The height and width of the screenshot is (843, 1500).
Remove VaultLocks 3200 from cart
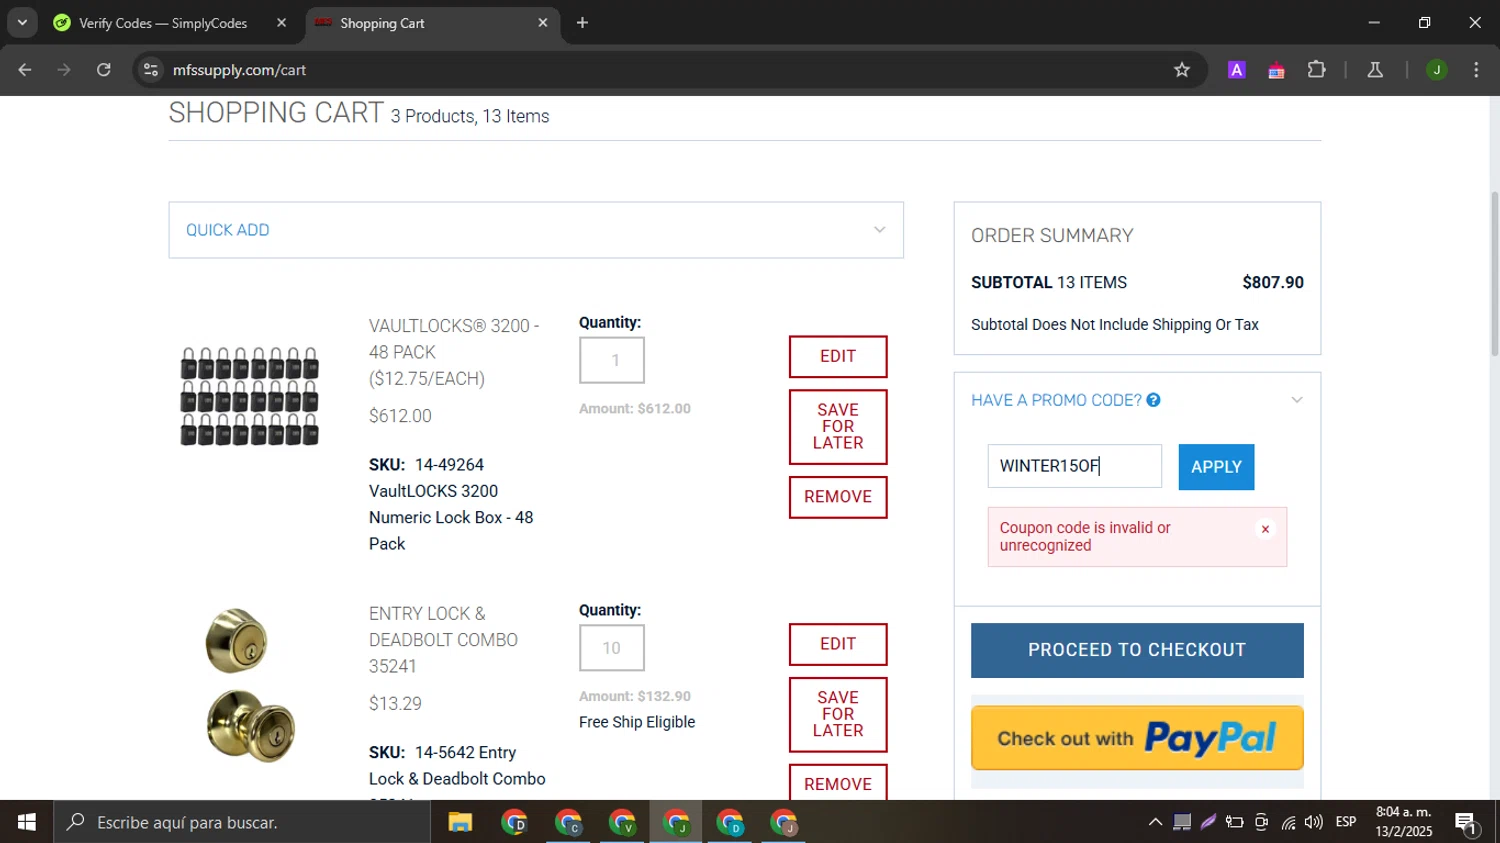(x=838, y=497)
